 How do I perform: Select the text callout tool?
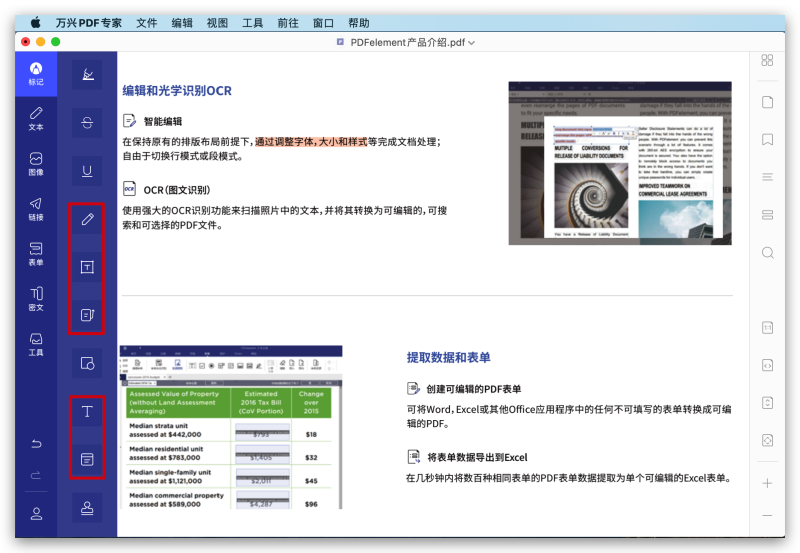tap(87, 315)
